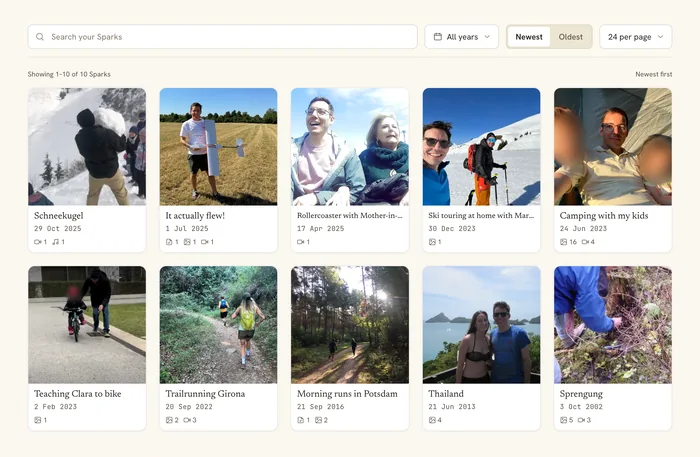Open the Camping with my kids photo
The width and height of the screenshot is (700, 457).
pos(613,147)
